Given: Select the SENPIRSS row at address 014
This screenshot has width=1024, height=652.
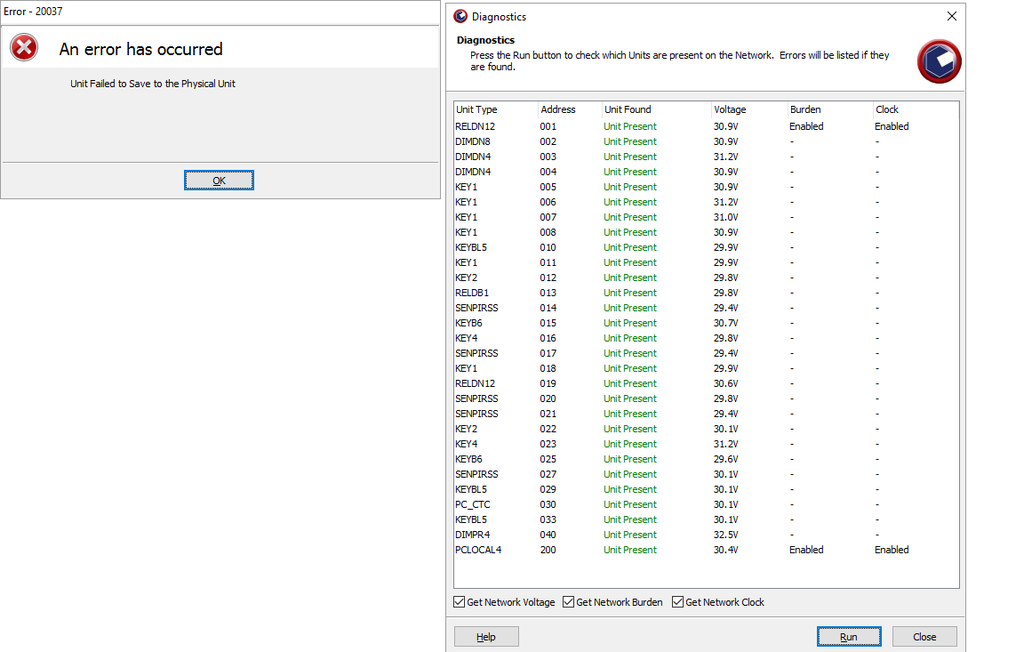Looking at the screenshot, I should 706,308.
